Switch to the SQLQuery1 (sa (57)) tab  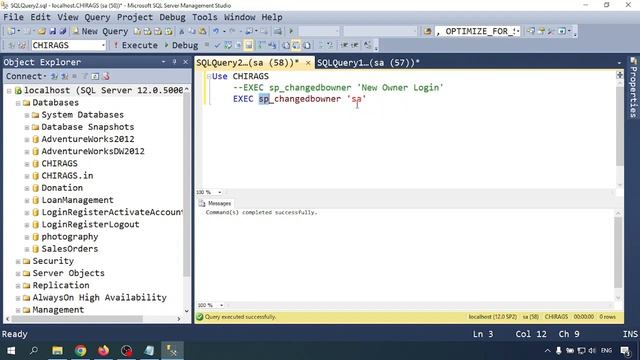coord(368,62)
